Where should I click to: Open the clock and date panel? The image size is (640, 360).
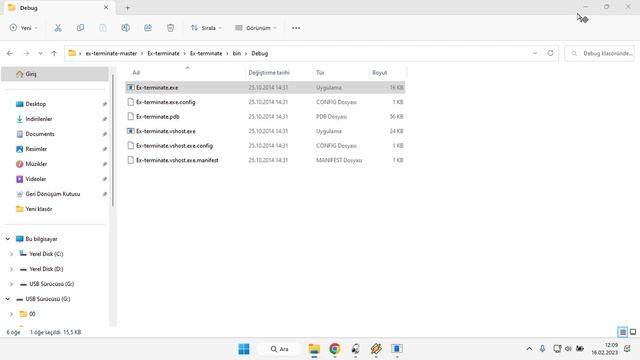pyautogui.click(x=604, y=349)
